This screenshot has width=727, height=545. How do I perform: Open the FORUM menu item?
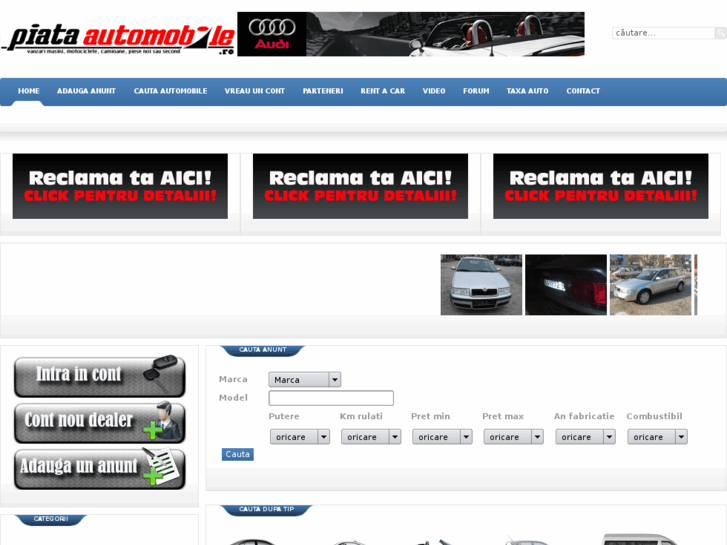click(476, 91)
